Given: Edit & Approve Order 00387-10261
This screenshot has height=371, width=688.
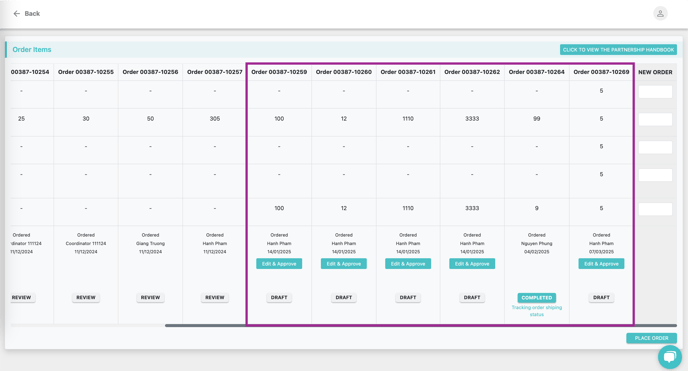Looking at the screenshot, I should point(408,264).
